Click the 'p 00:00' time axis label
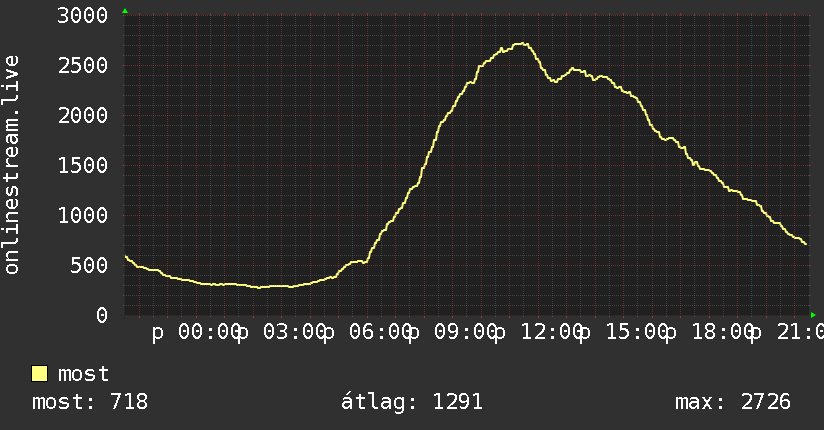 pyautogui.click(x=197, y=333)
